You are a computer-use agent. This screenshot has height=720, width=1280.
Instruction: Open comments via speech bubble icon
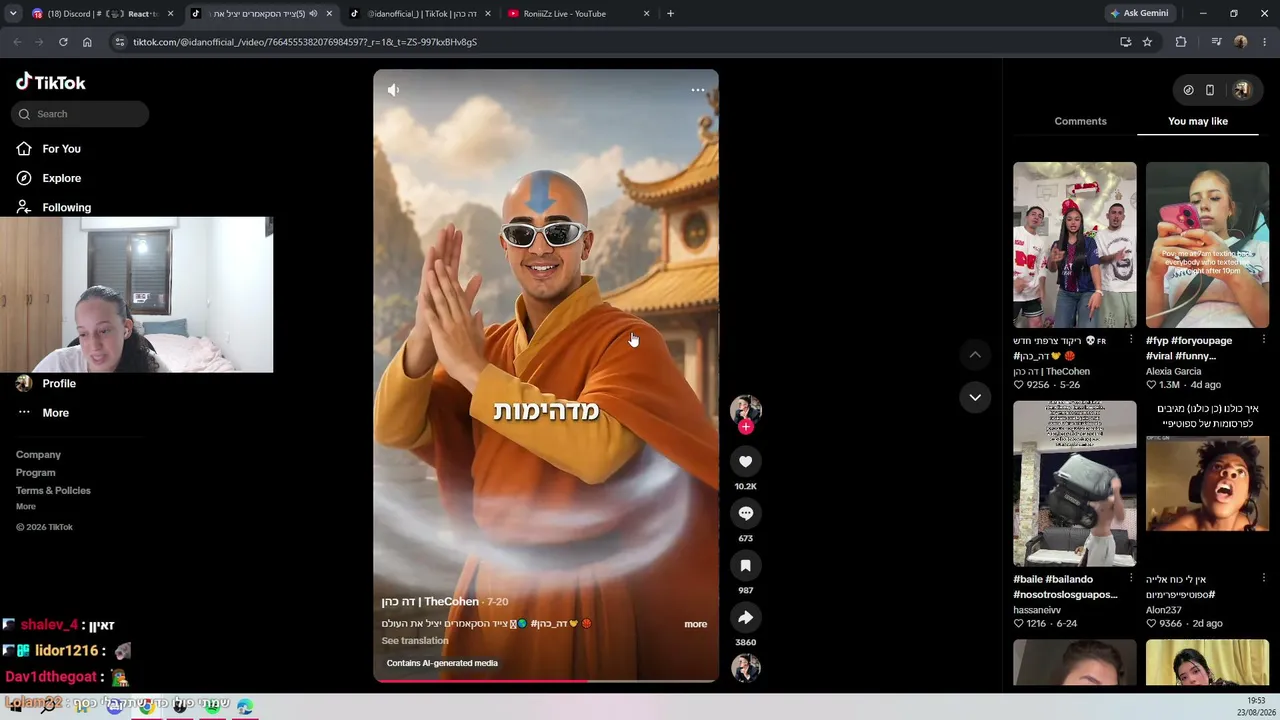point(746,513)
